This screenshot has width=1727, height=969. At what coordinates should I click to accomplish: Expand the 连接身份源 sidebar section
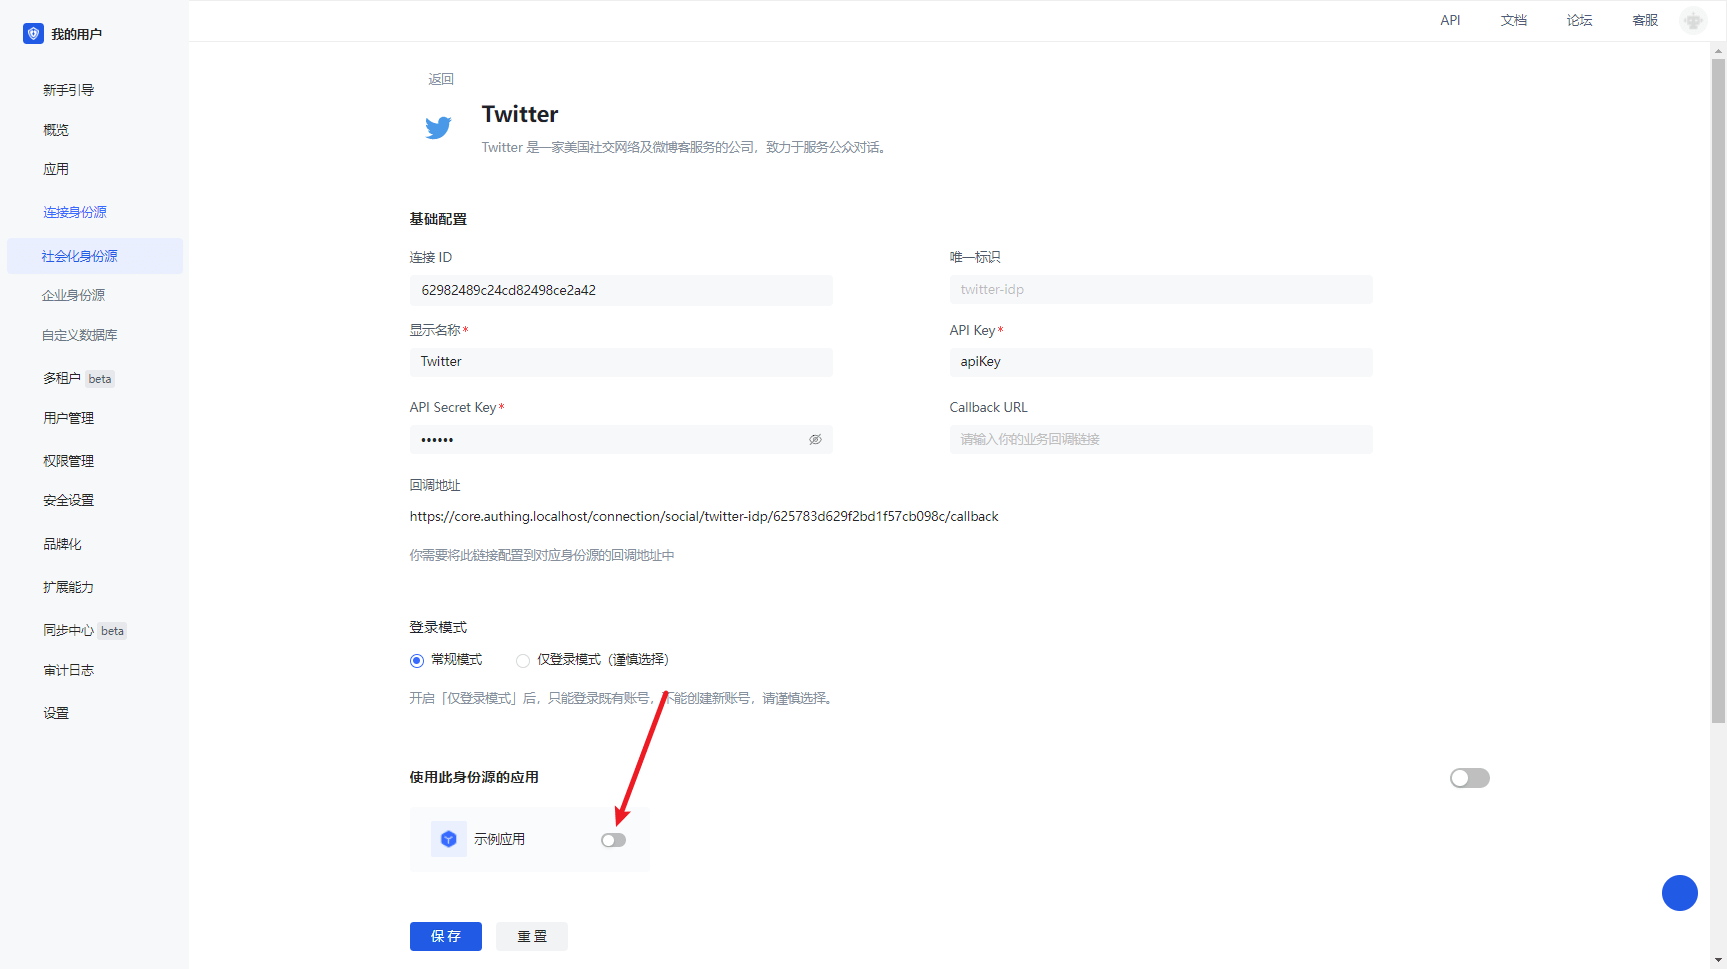(x=75, y=212)
